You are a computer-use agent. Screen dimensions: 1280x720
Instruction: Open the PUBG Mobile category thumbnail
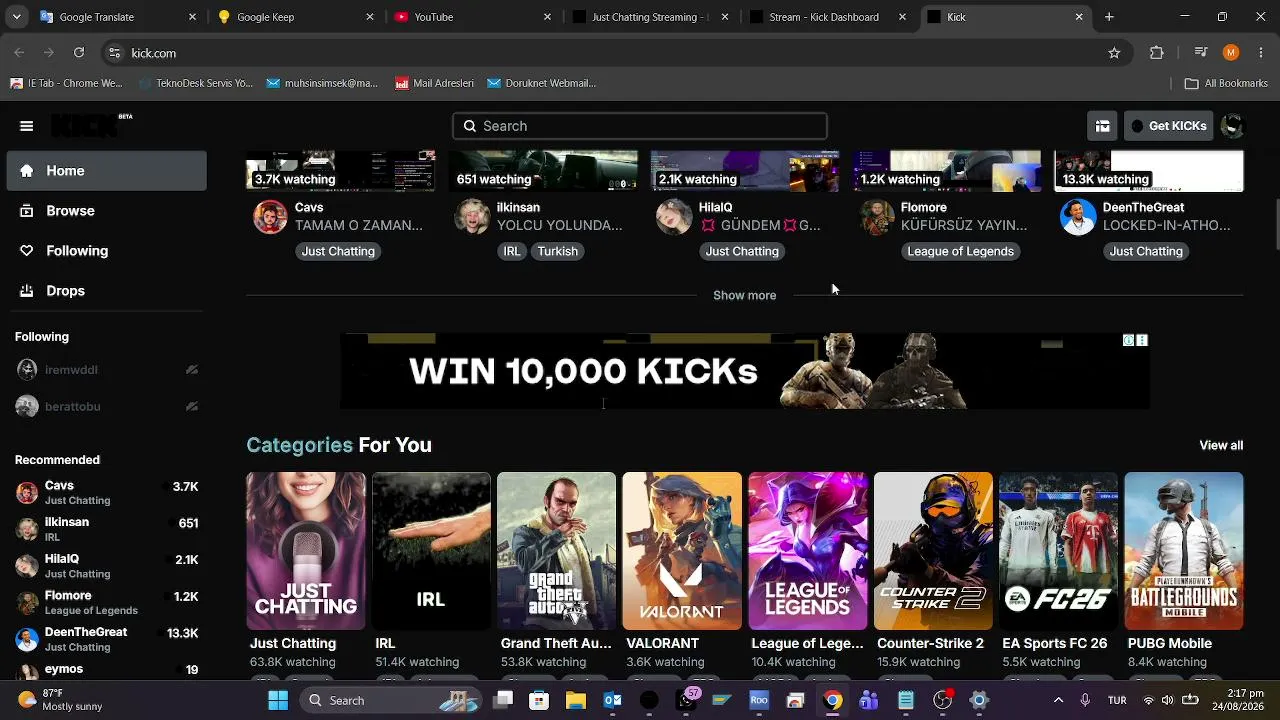(1184, 551)
